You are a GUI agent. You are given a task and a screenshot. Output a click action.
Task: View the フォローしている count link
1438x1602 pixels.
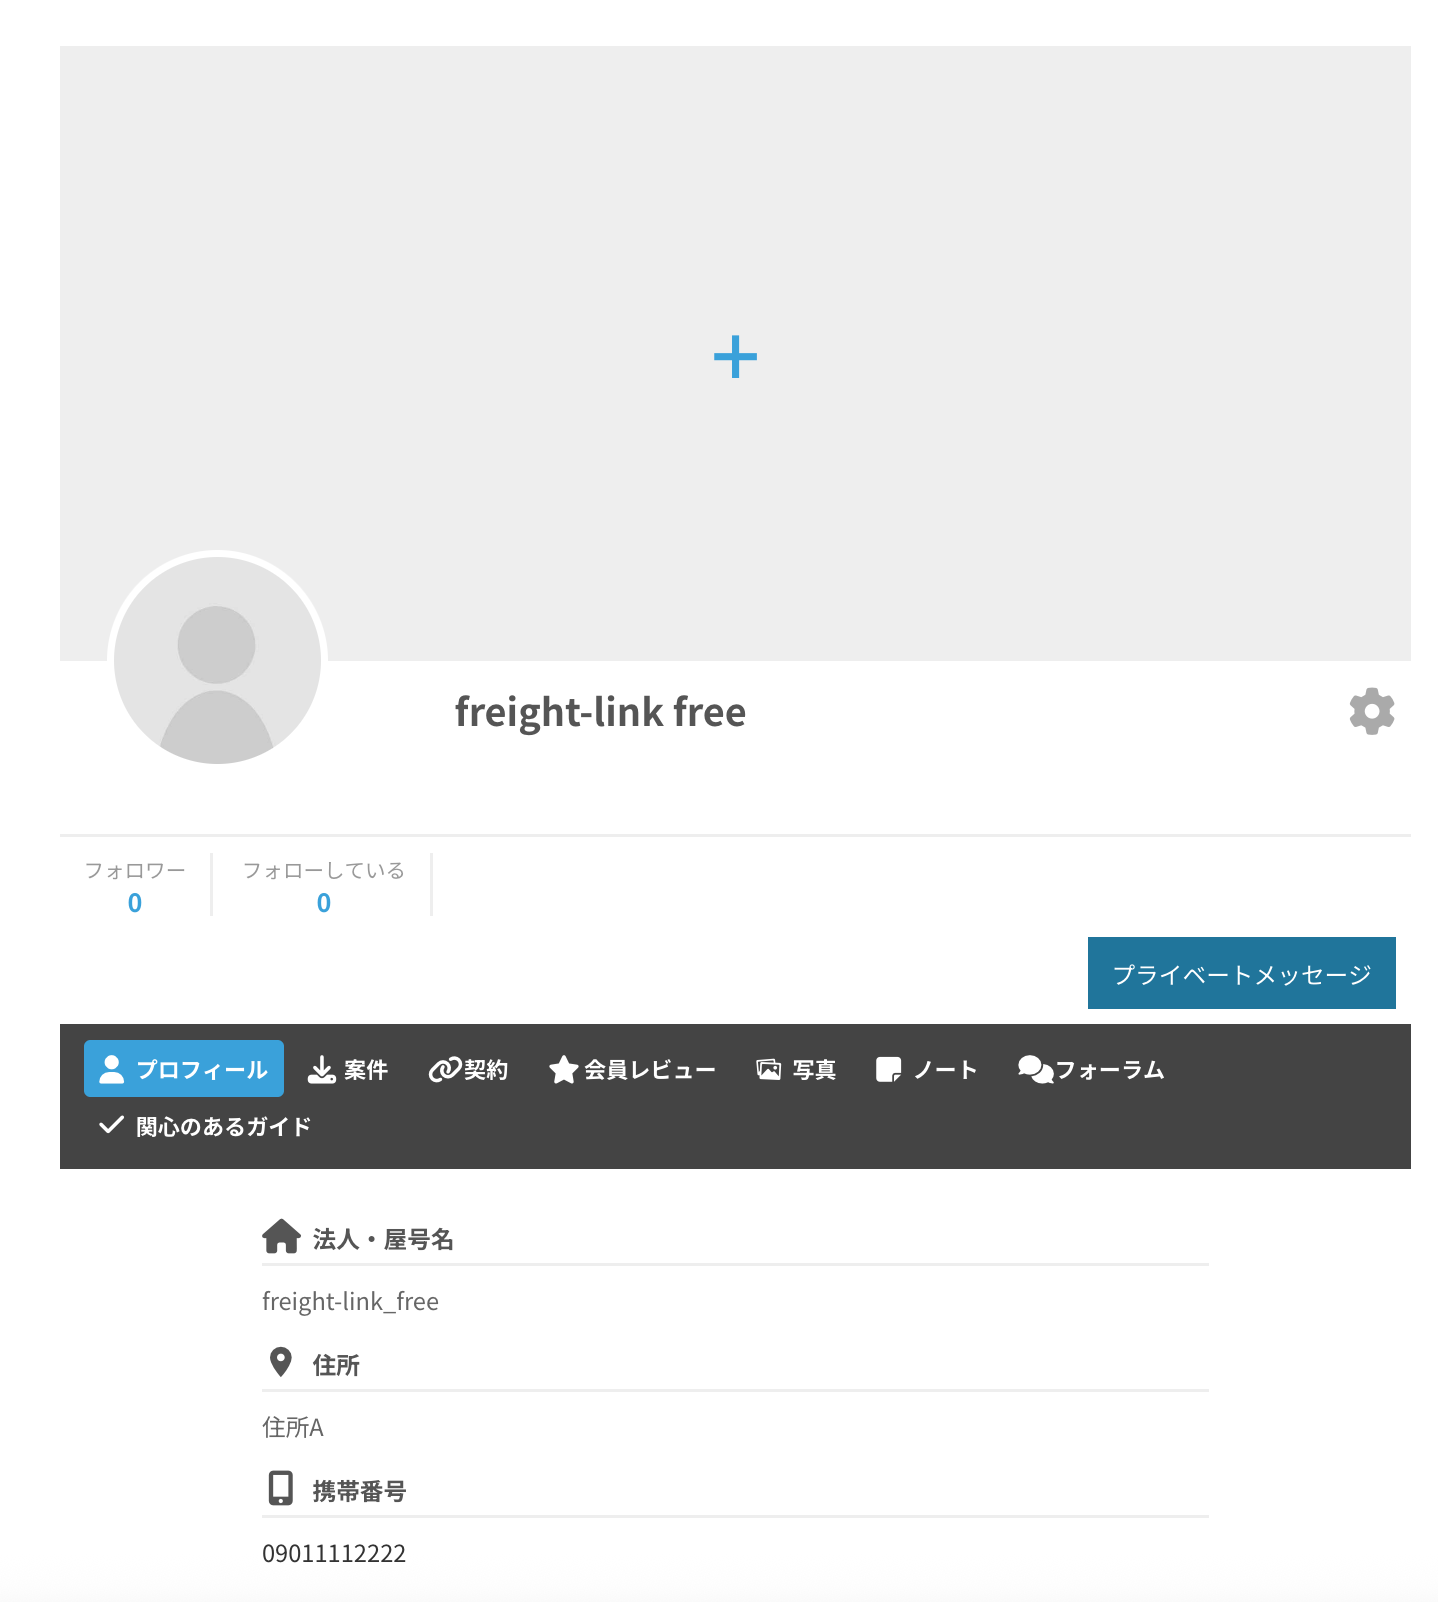(x=323, y=903)
